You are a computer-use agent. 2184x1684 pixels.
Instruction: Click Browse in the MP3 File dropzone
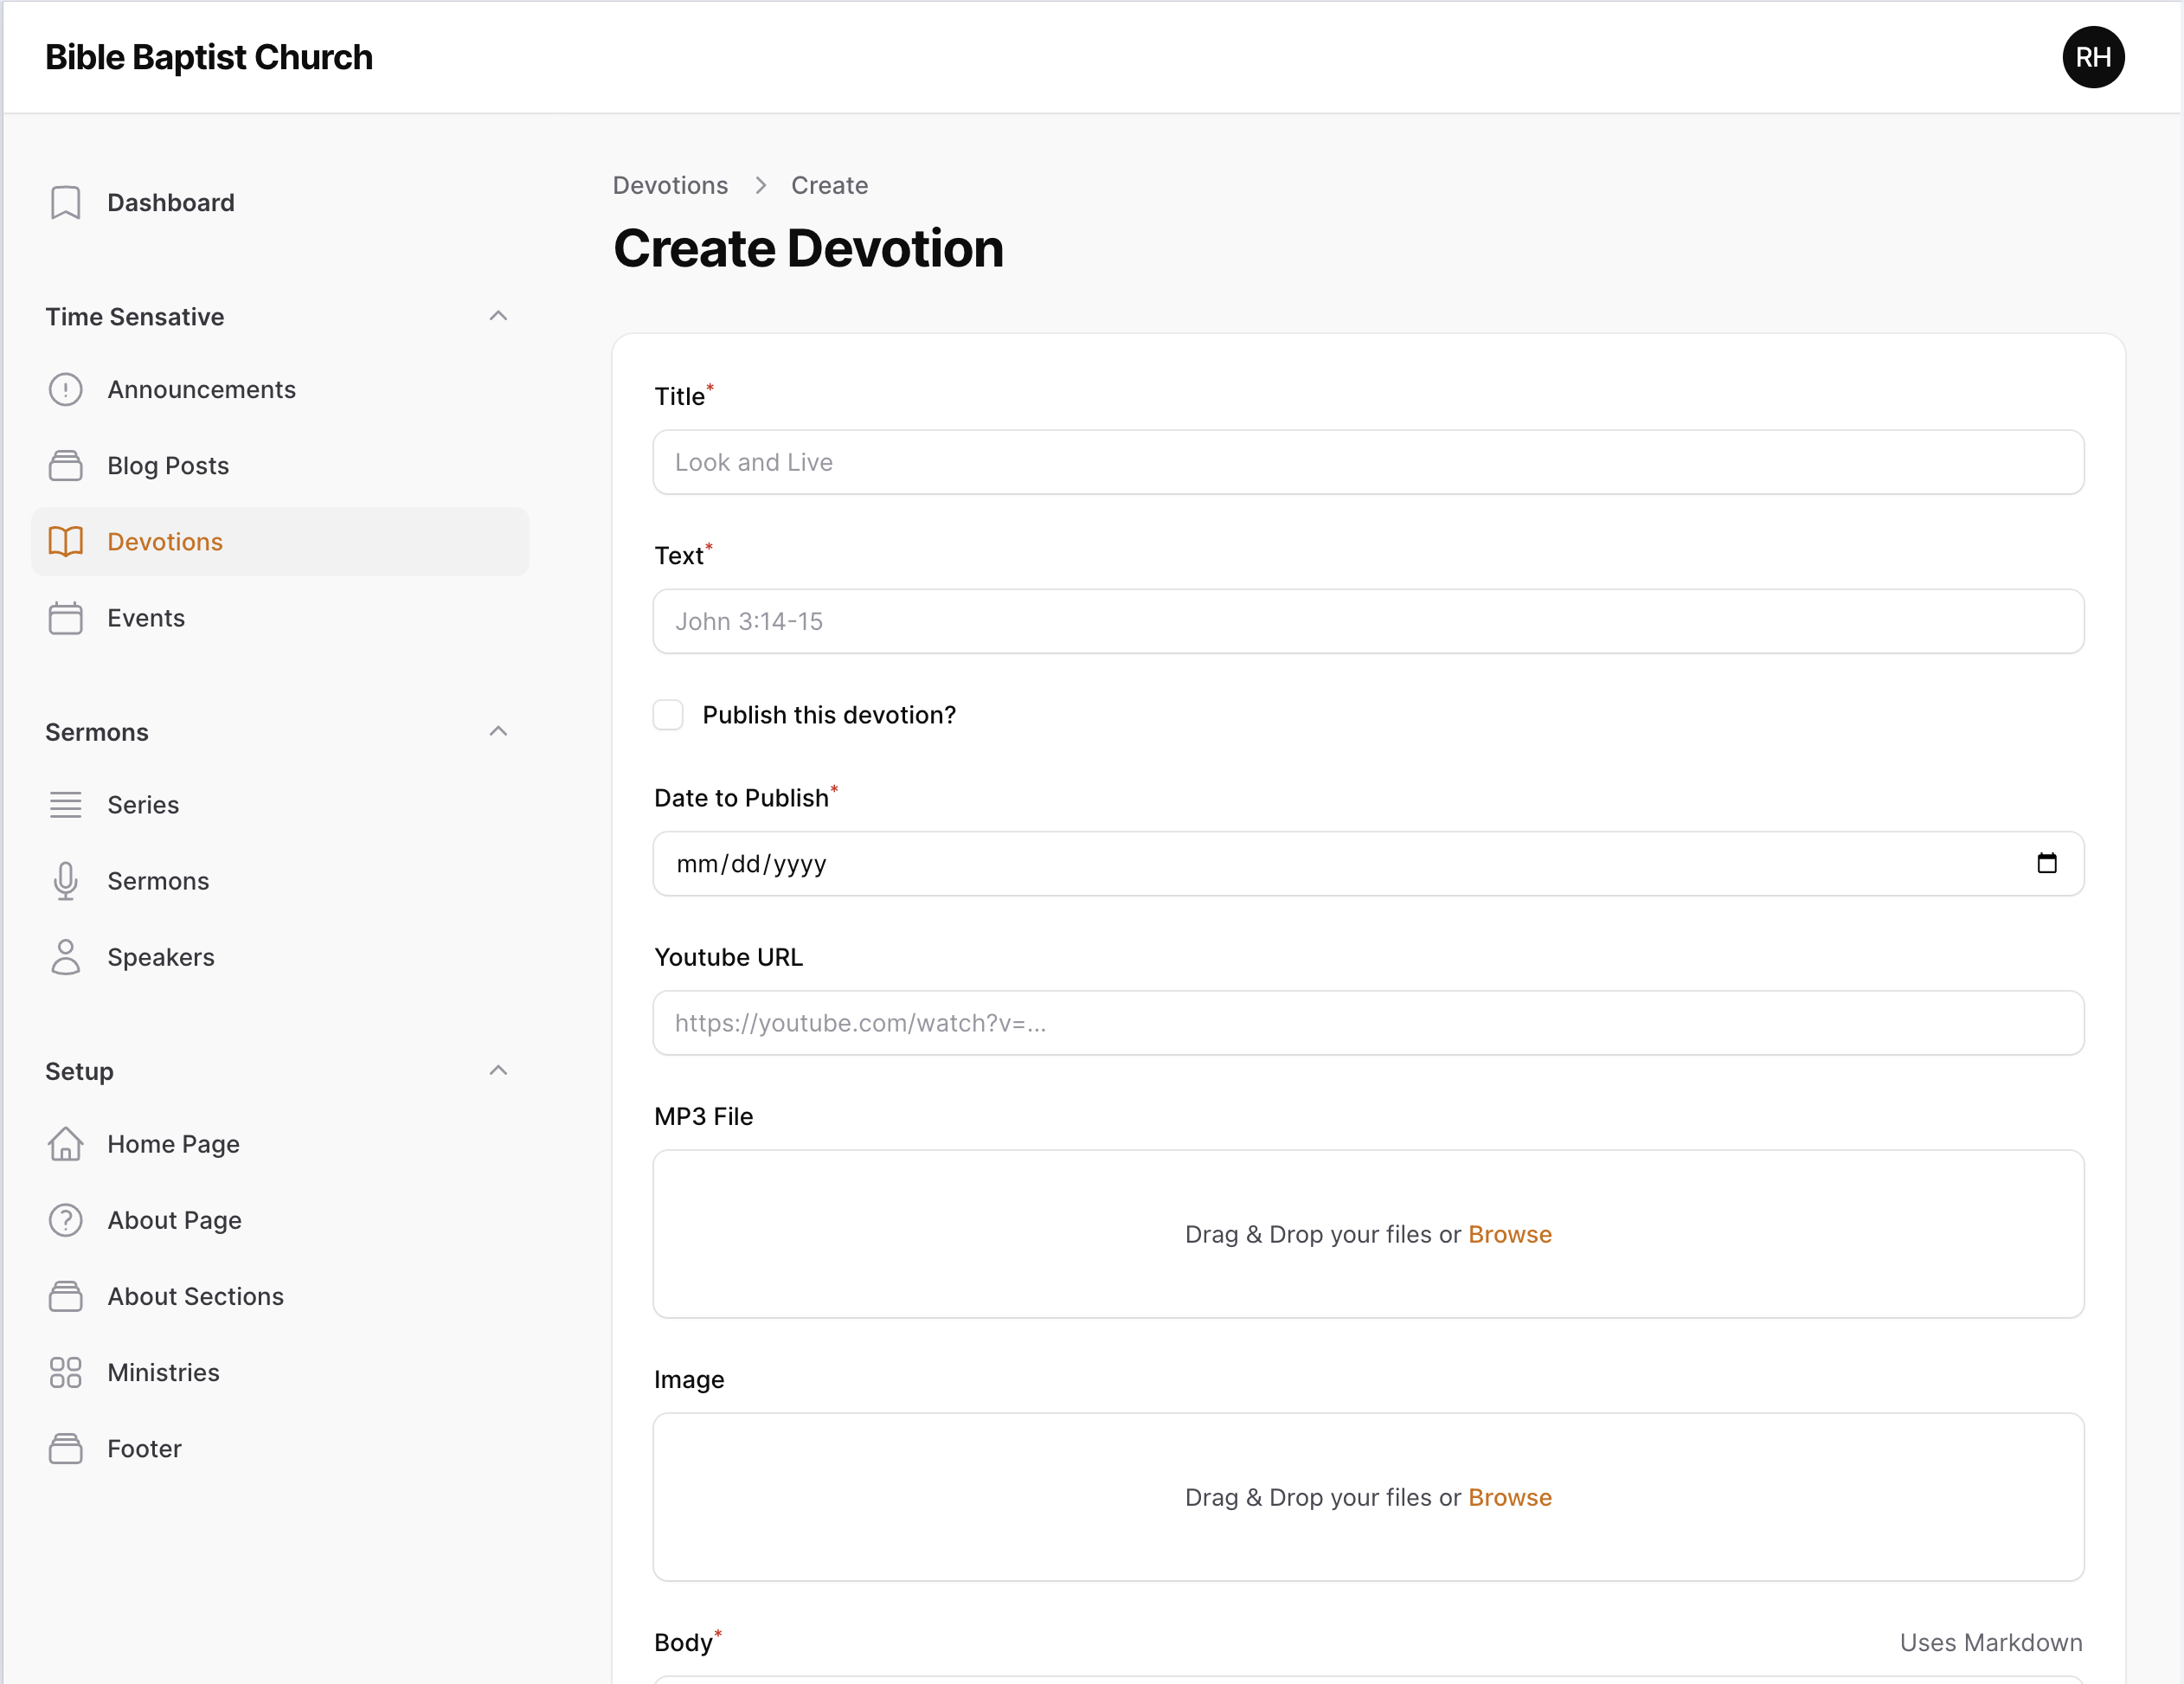pos(1509,1234)
